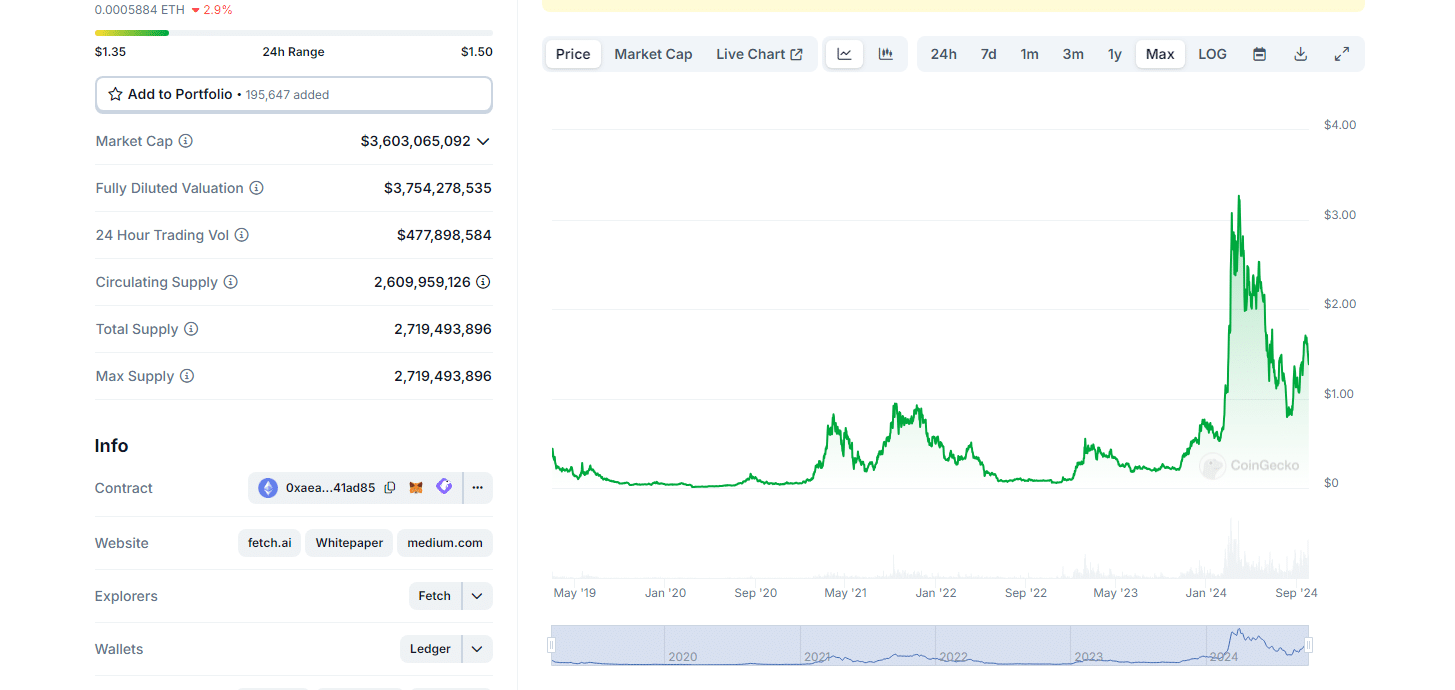Click left handle of chart range navigator
This screenshot has width=1455, height=690.
552,646
